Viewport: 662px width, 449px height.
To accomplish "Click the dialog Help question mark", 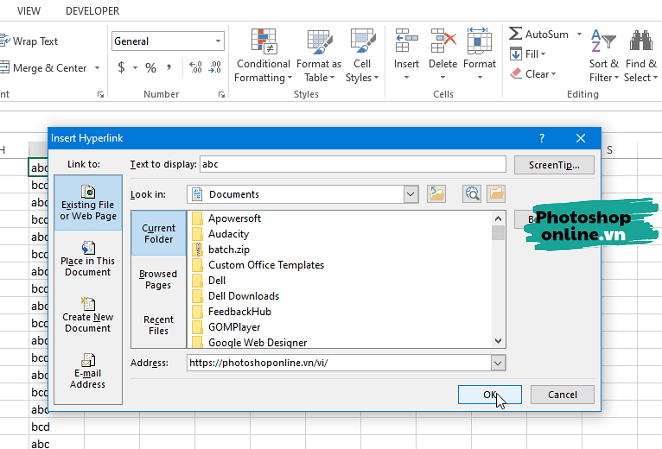I will (542, 139).
